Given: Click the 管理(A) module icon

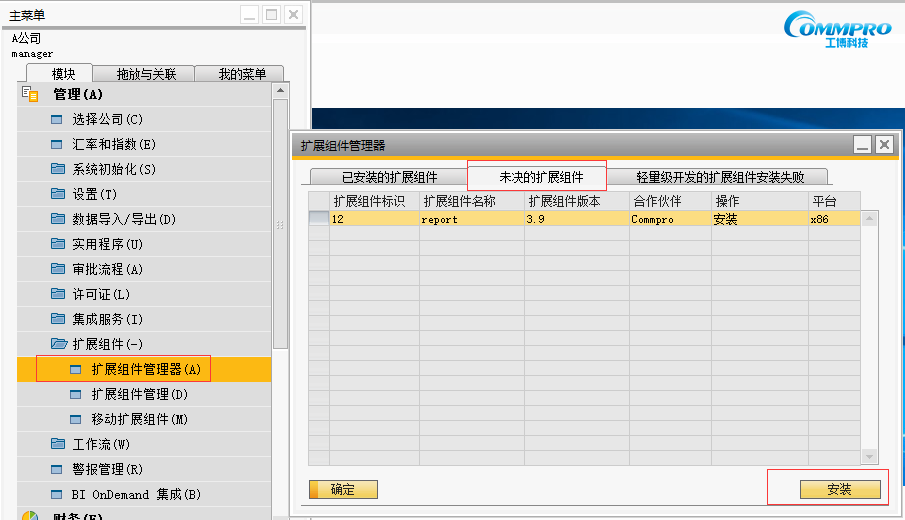Looking at the screenshot, I should [30, 93].
